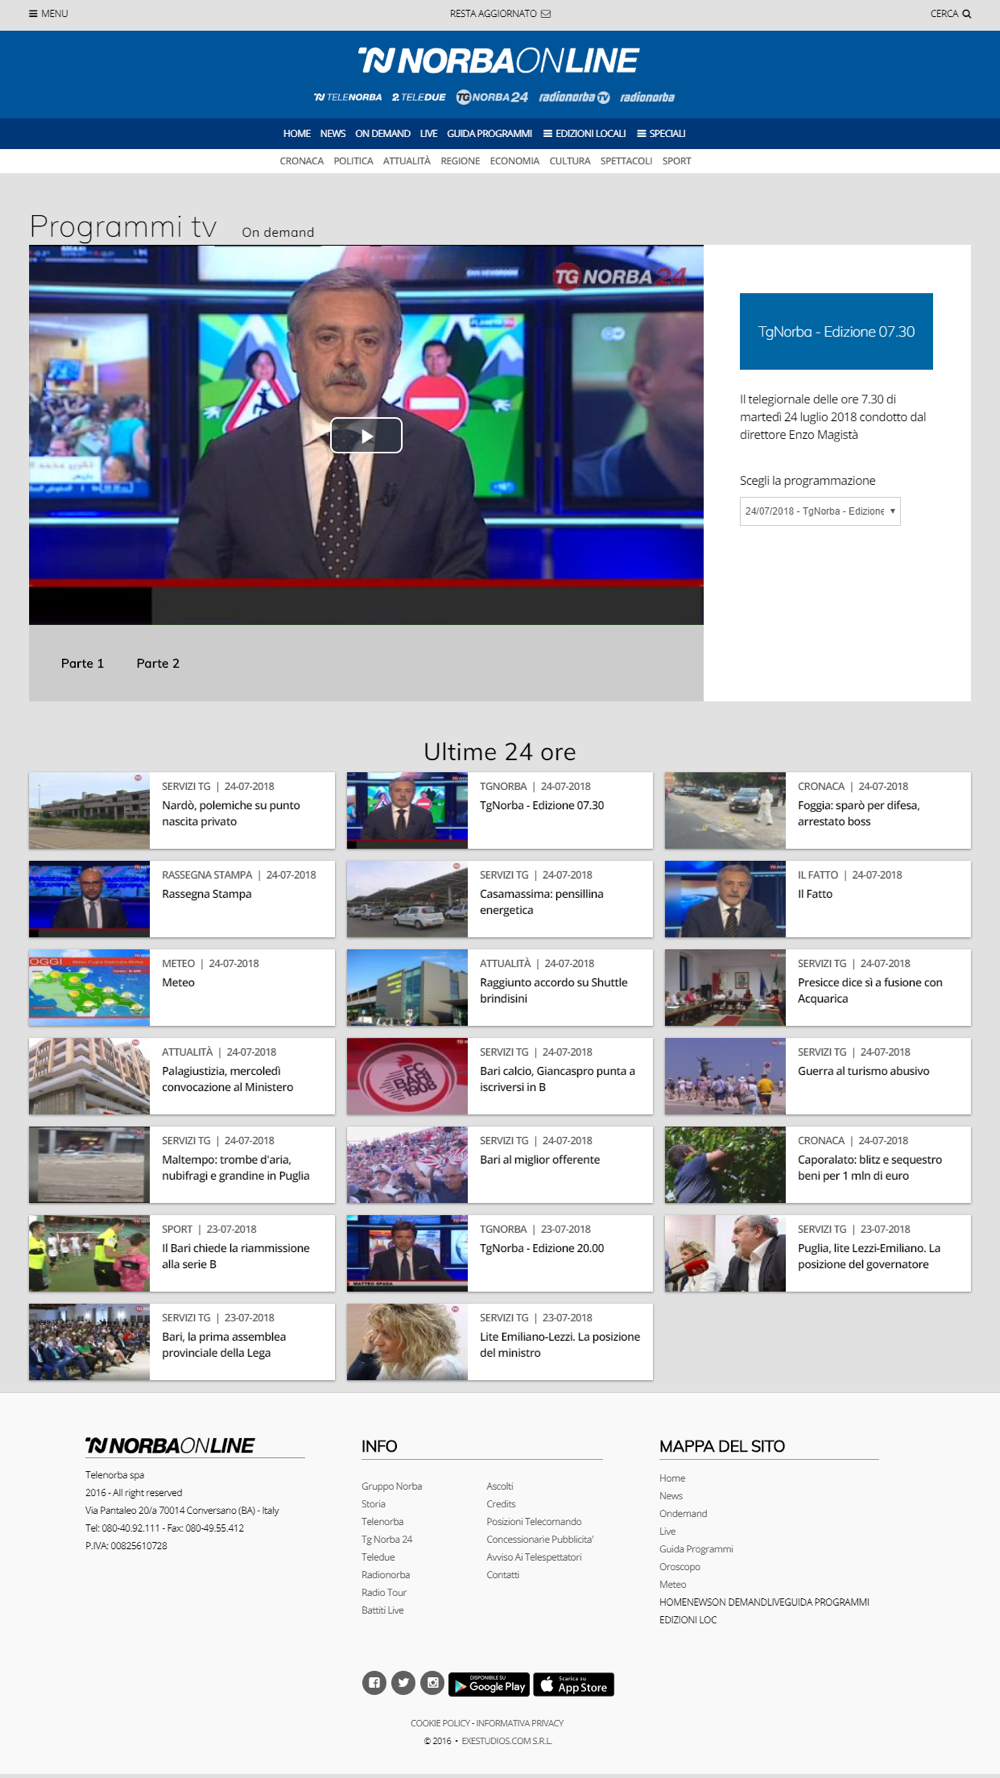Open Meteo video thumbnail
Image resolution: width=1000 pixels, height=1778 pixels.
[x=89, y=987]
